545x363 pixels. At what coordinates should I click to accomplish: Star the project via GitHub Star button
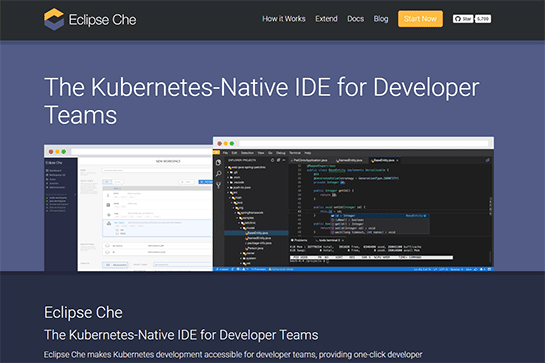point(463,19)
